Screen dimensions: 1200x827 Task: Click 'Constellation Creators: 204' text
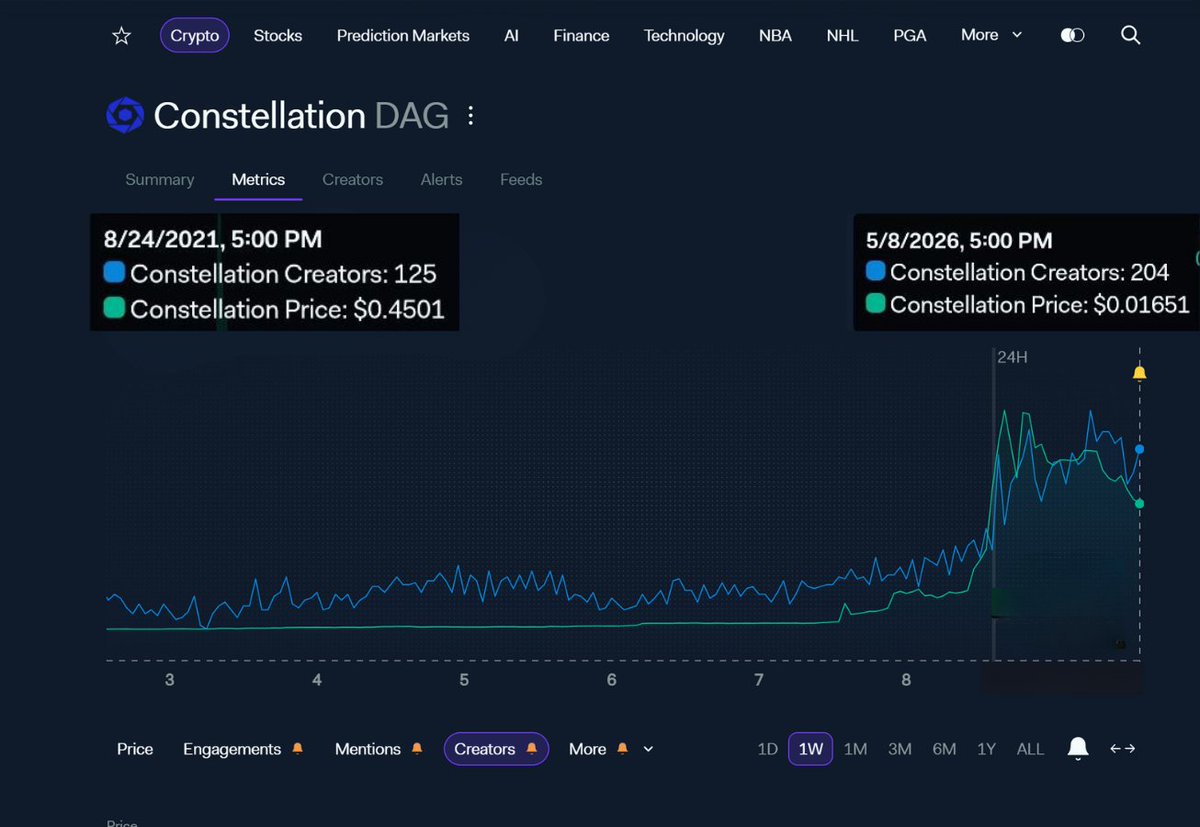(1029, 272)
